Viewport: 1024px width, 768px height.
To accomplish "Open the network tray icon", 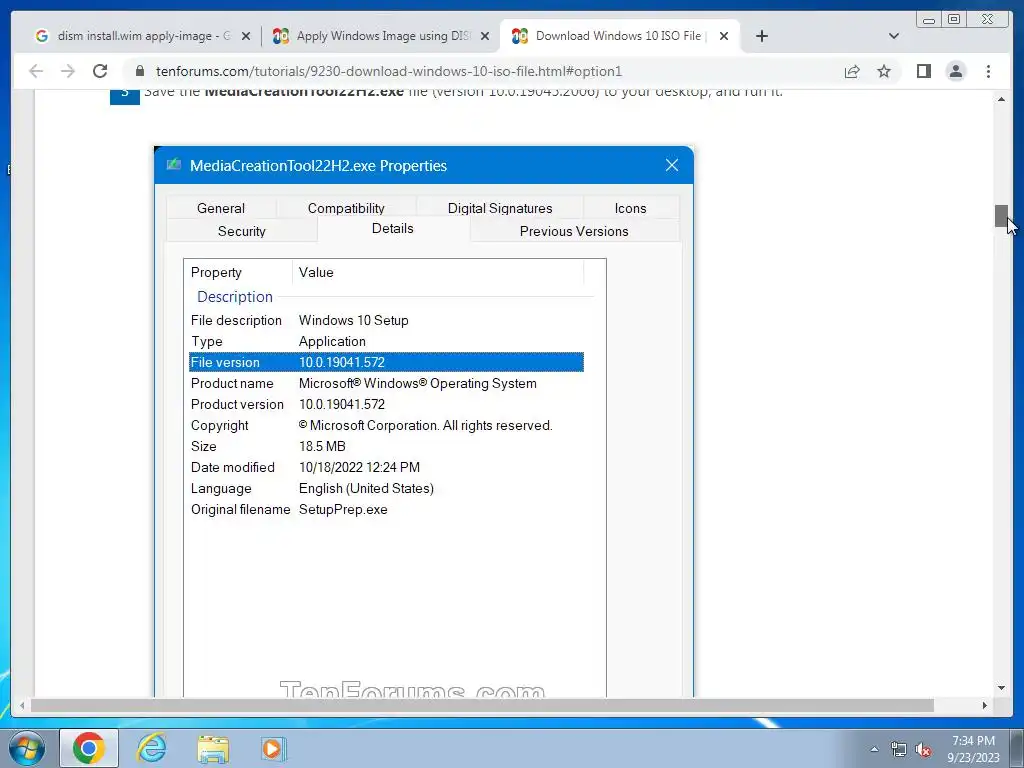I will click(x=899, y=750).
